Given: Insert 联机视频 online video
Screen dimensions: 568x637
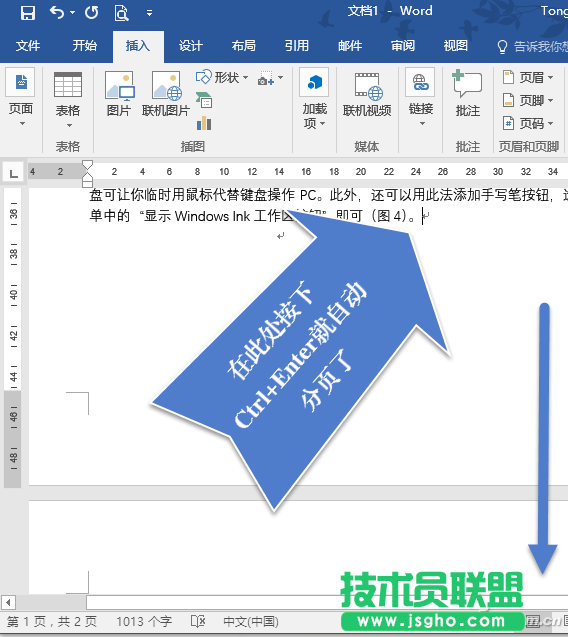Looking at the screenshot, I should 367,94.
